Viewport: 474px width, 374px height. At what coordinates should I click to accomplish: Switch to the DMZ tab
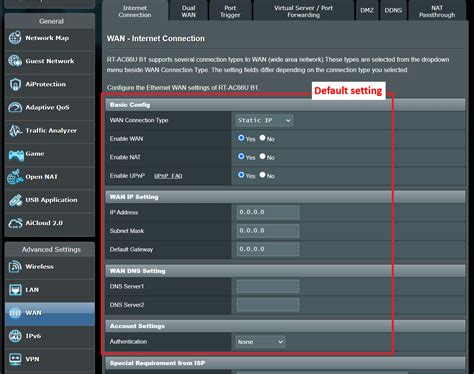(367, 11)
